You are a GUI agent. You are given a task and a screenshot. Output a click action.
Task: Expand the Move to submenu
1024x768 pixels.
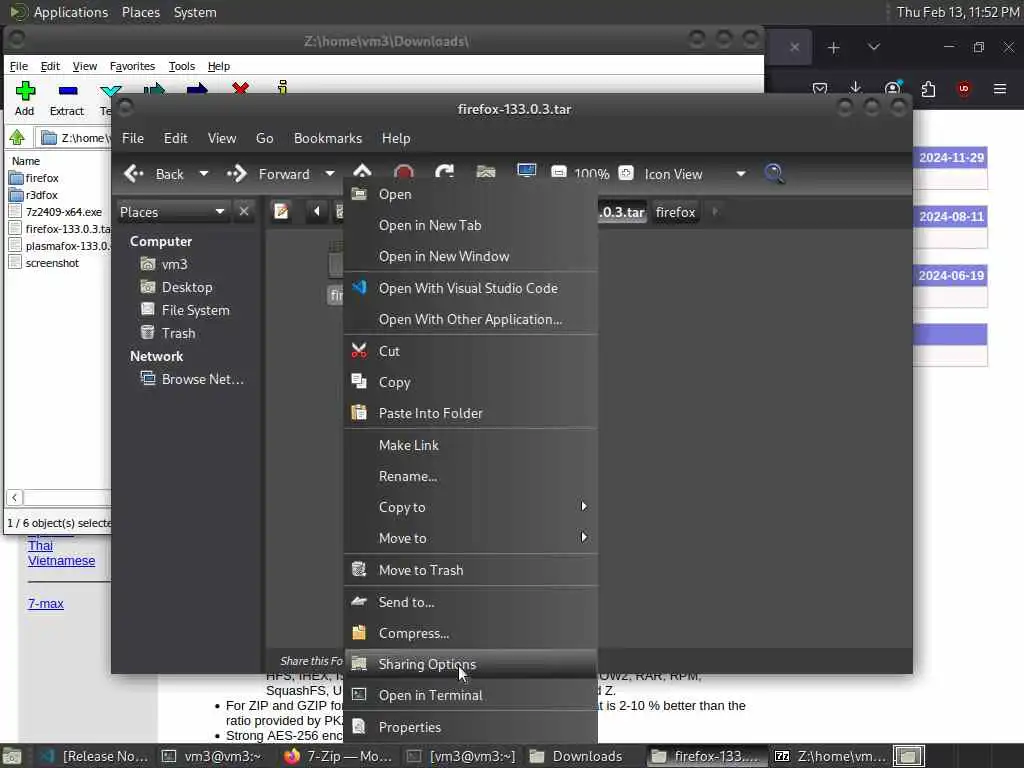point(470,538)
